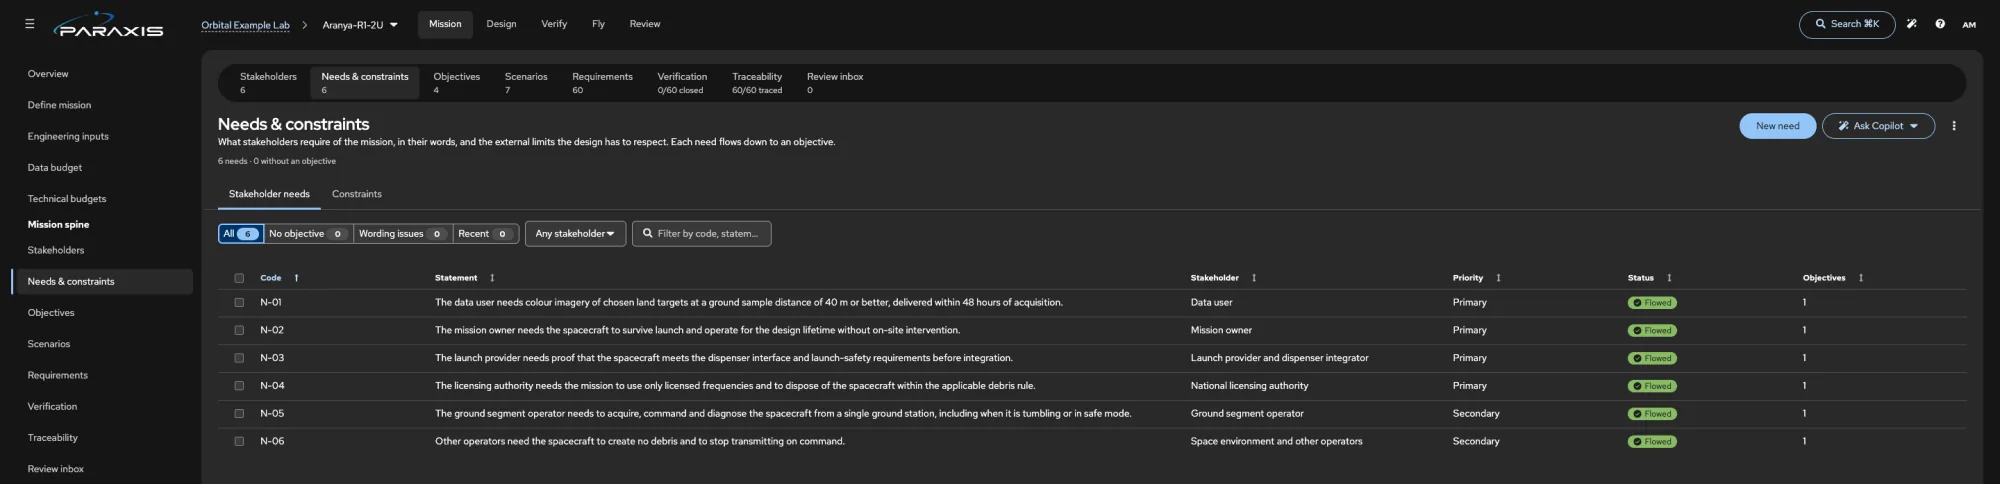The image size is (2000, 484).
Task: Open the N-03 code cell
Action: pyautogui.click(x=272, y=358)
